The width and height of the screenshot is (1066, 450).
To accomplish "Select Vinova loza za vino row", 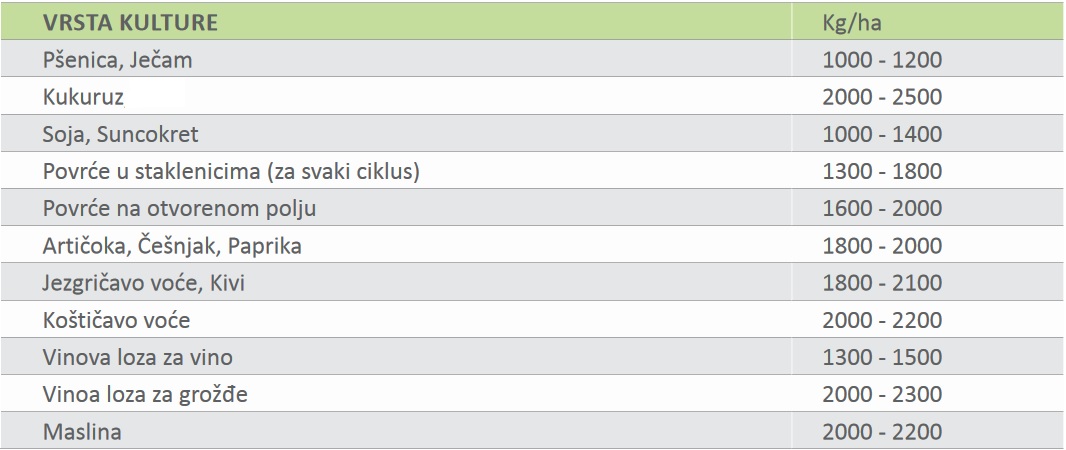I will (x=532, y=356).
